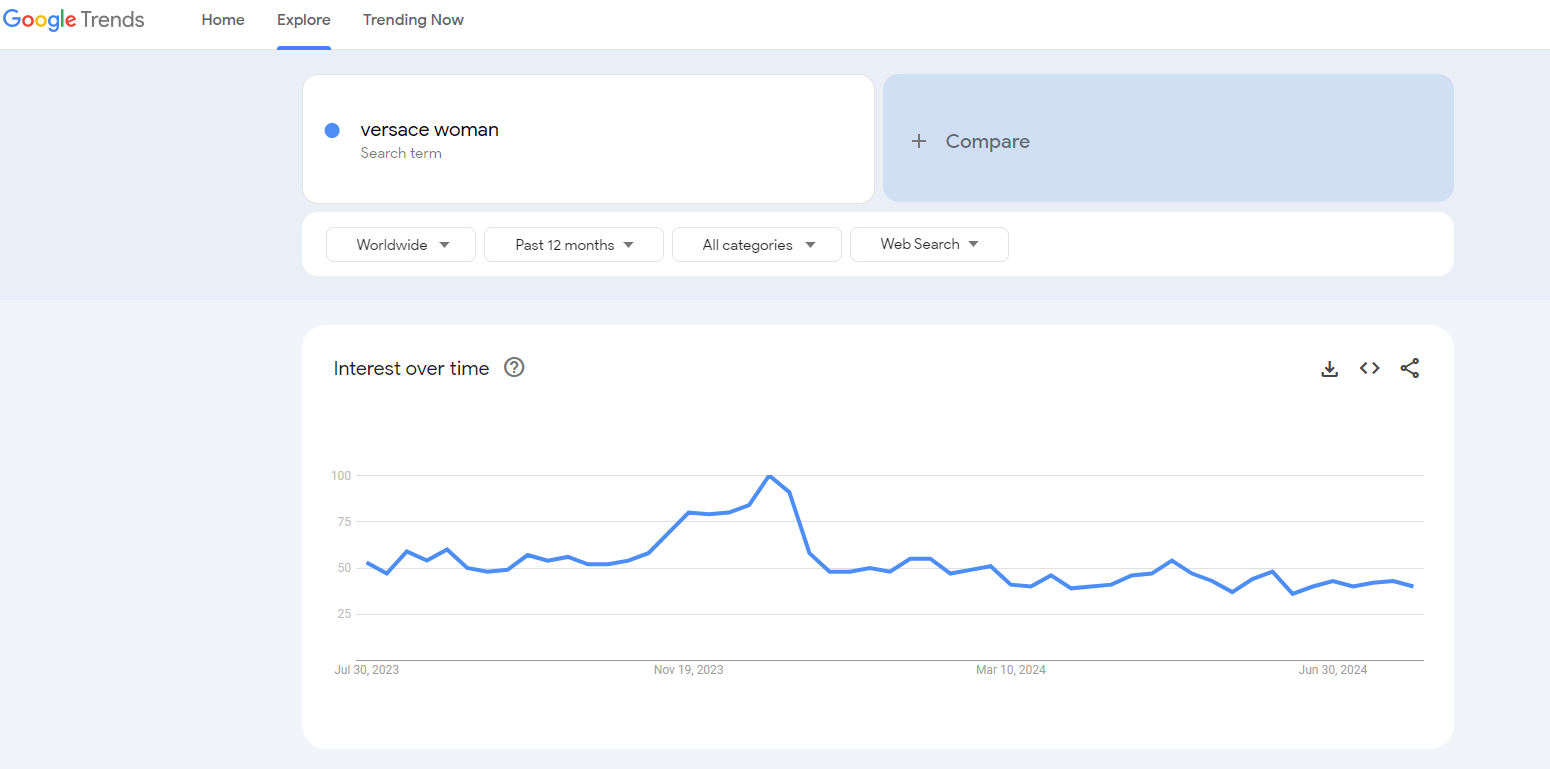
Task: Switch to the Explore tab
Action: click(x=304, y=20)
